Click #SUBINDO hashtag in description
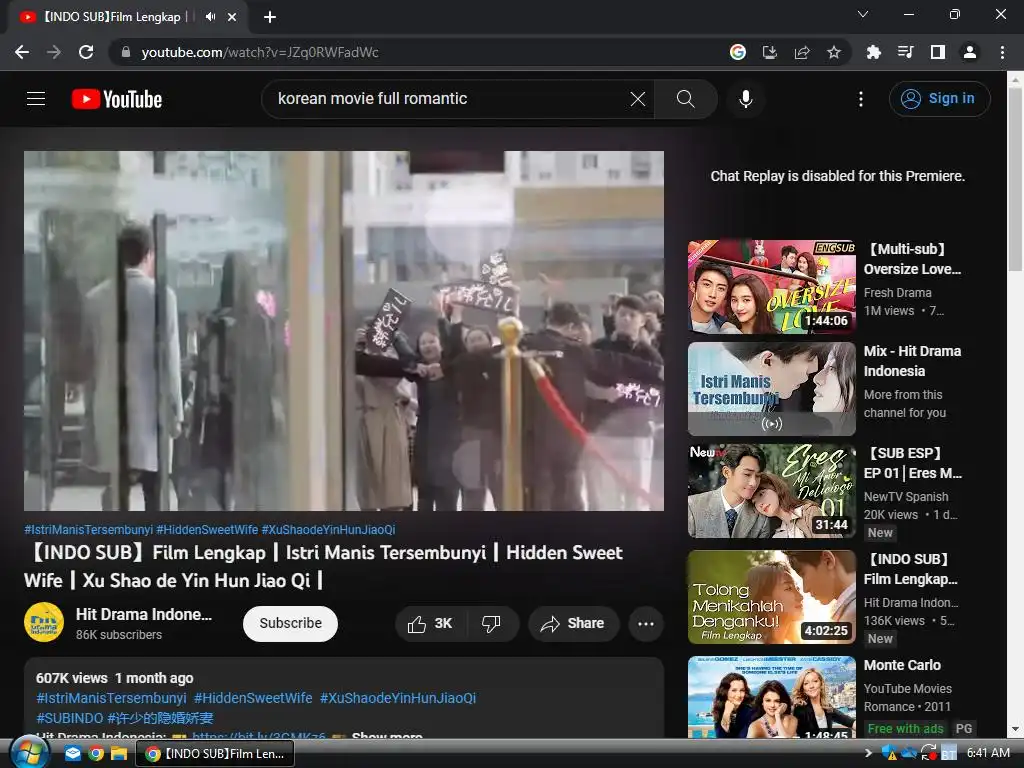Viewport: 1024px width, 768px height. (x=69, y=718)
